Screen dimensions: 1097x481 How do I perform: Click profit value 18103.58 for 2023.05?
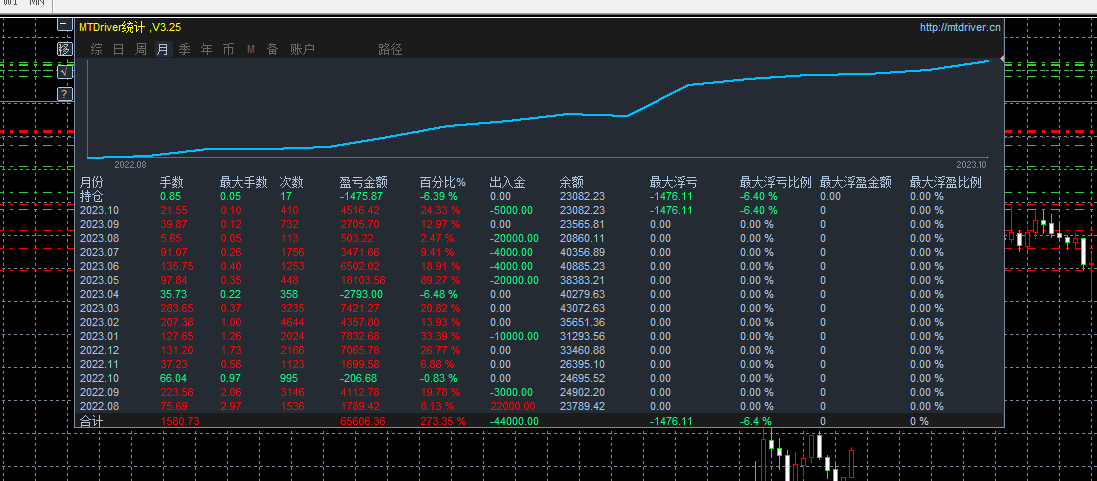click(362, 280)
